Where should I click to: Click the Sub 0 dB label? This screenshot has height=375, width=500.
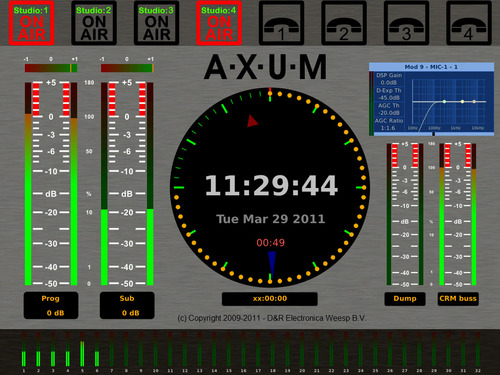point(127,305)
